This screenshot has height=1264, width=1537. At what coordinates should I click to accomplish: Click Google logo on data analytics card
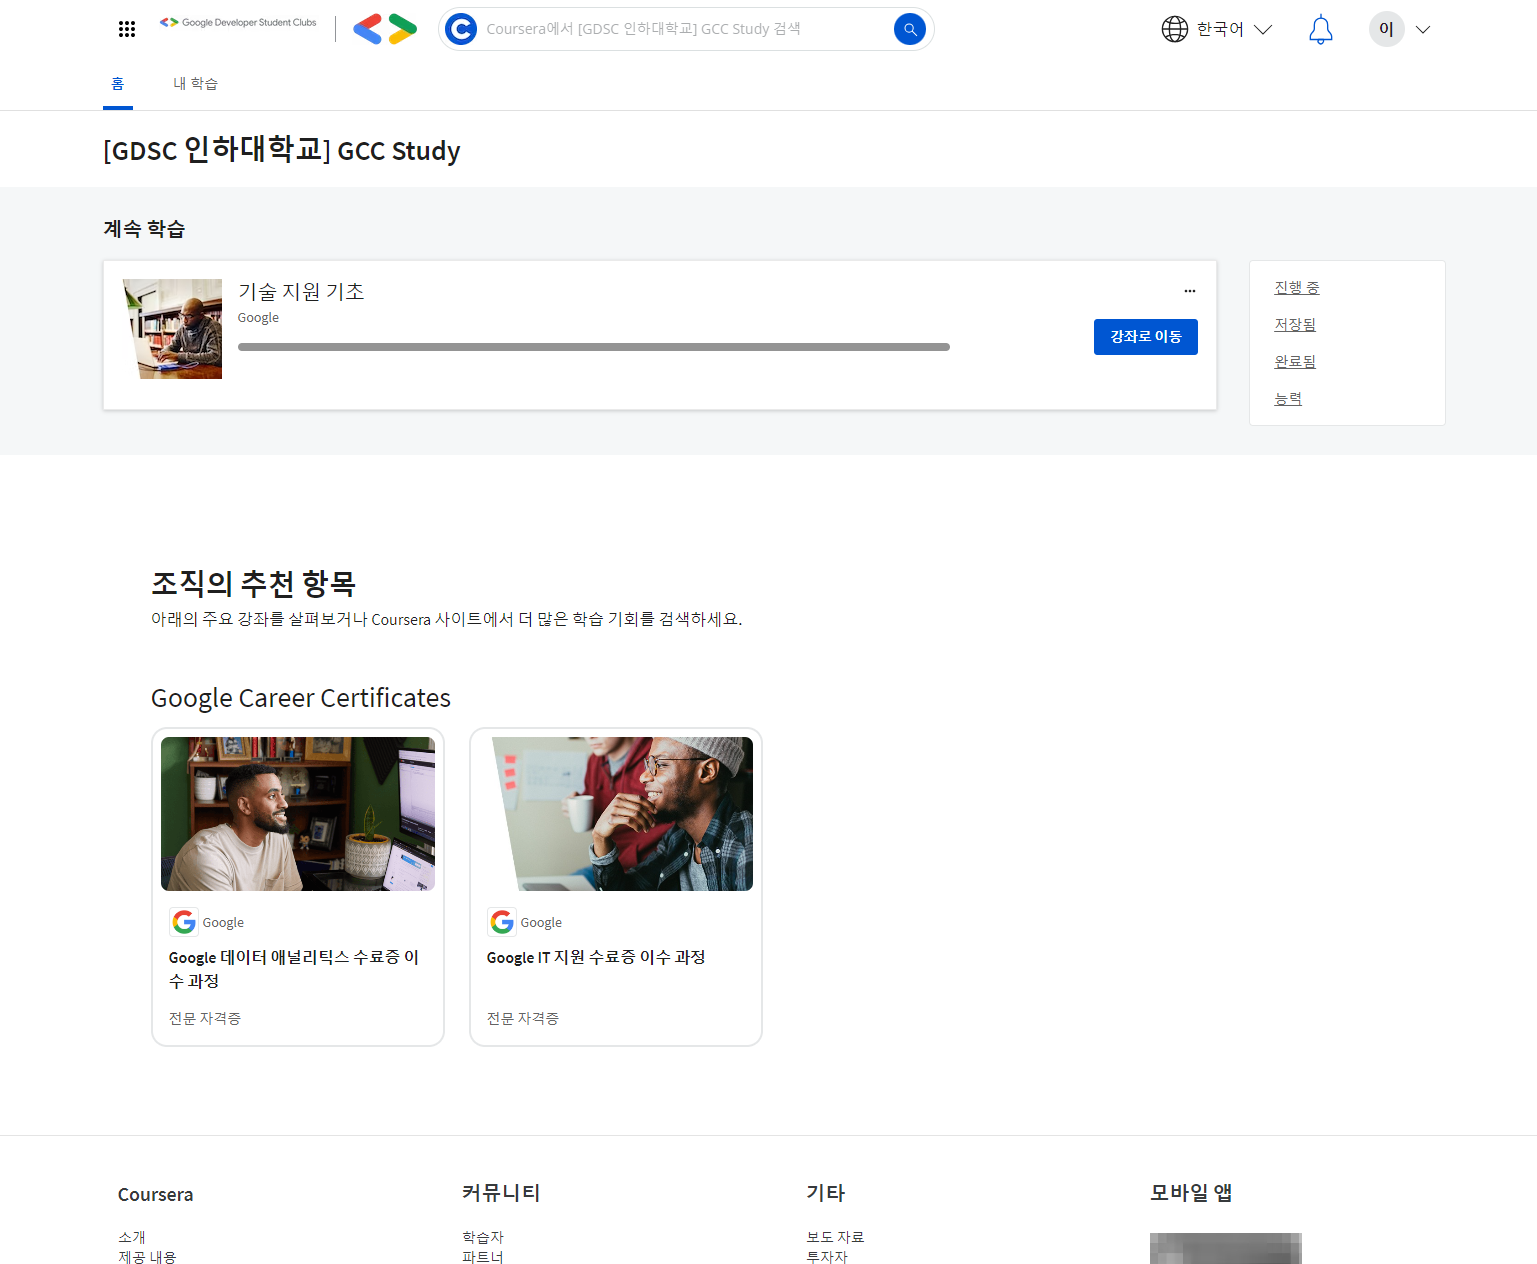tap(184, 922)
